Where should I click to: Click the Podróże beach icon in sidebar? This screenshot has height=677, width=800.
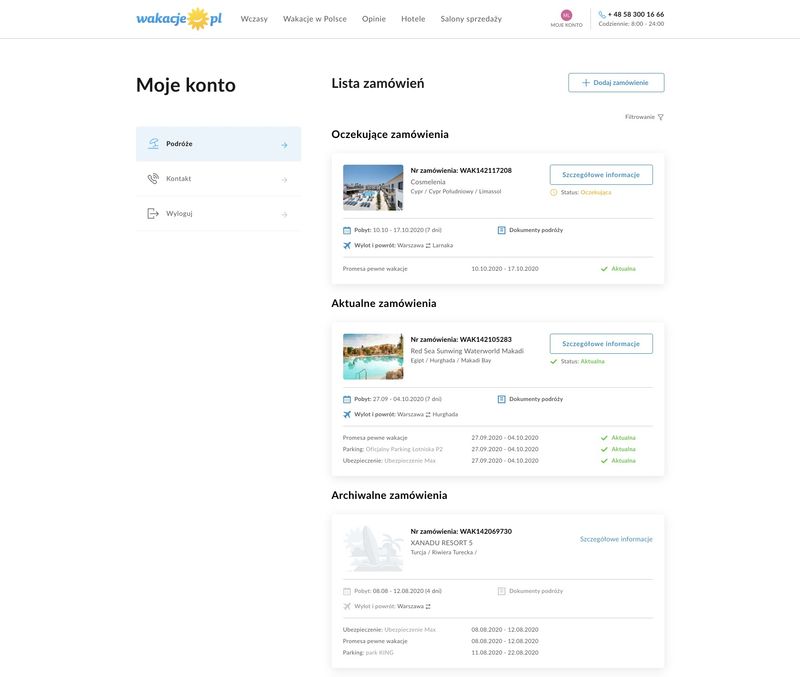click(x=153, y=144)
